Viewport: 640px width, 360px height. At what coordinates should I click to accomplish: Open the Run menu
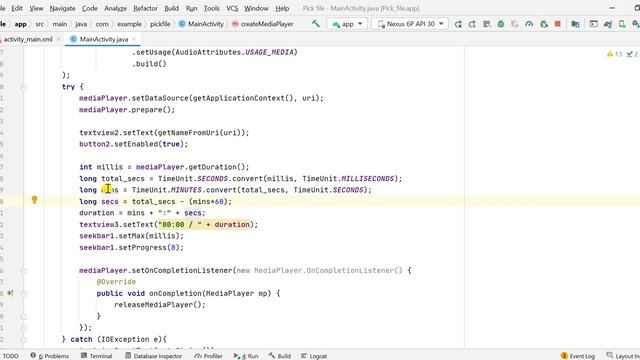tap(191, 8)
